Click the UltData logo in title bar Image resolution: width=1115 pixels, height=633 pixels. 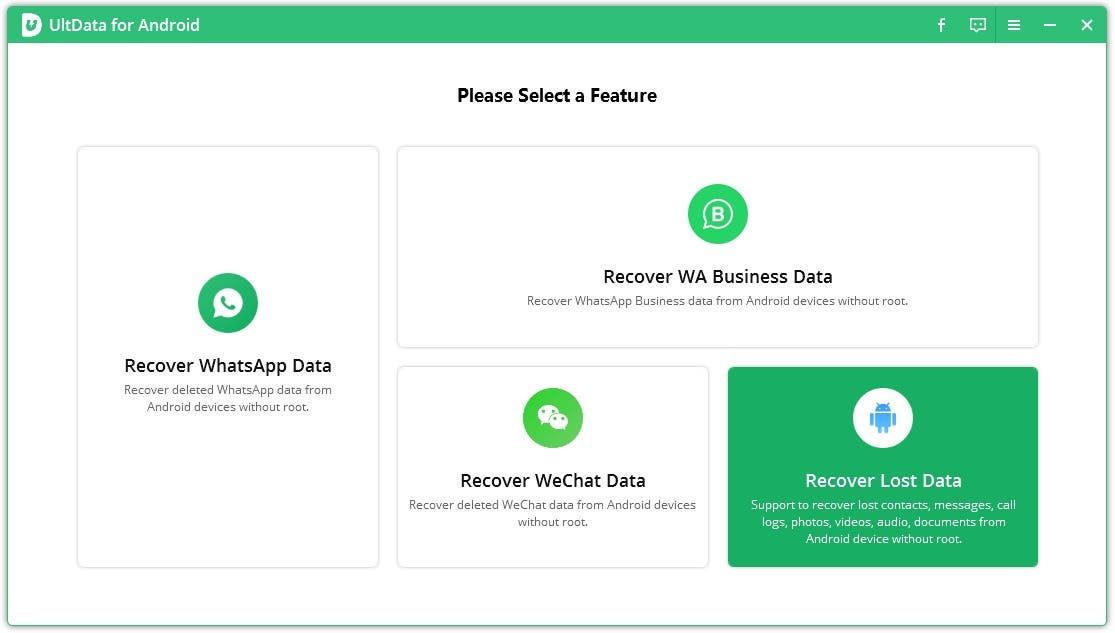[x=31, y=25]
